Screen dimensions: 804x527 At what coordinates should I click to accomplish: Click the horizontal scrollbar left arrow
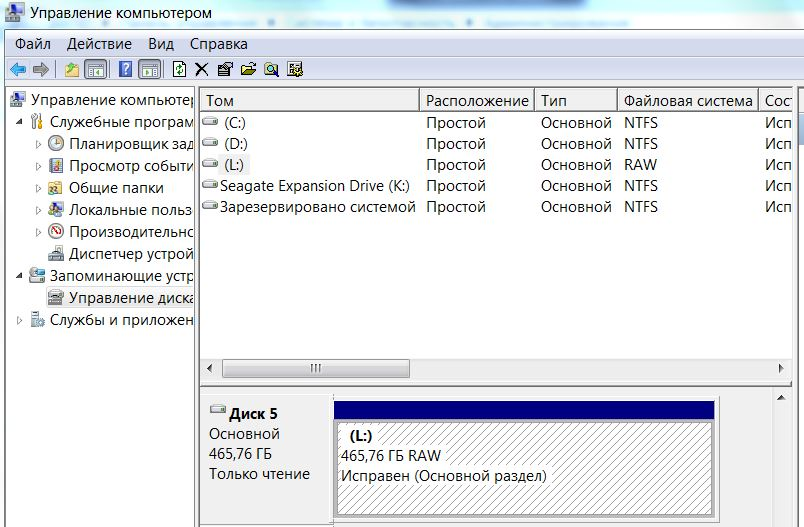tap(209, 368)
